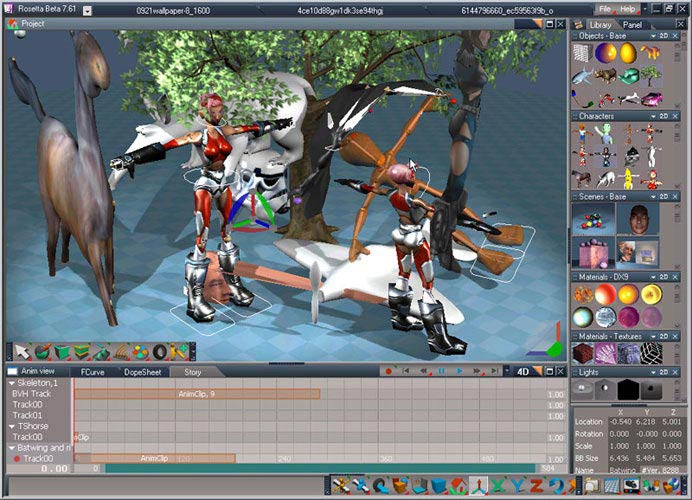Screen dimensions: 692x500
Task: Collapse the Skeleton,1 track group
Action: click(x=12, y=383)
